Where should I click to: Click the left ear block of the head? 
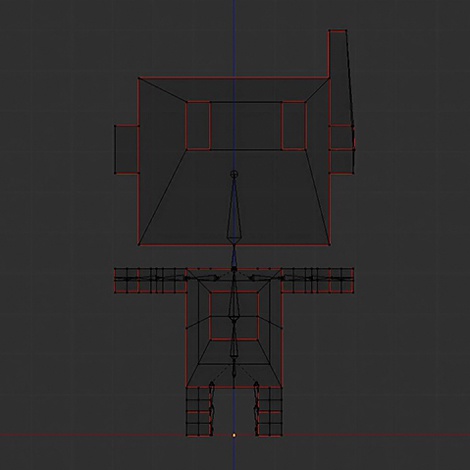(126, 149)
